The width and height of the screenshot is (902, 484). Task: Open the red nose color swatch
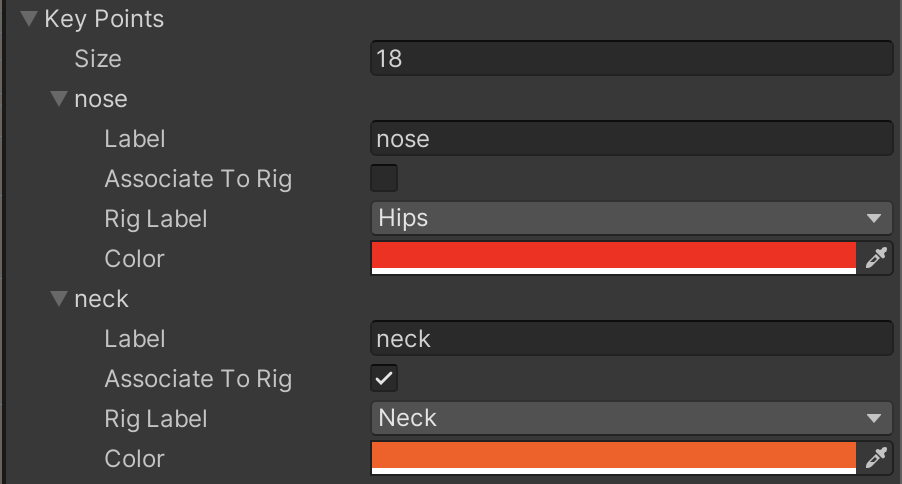click(x=613, y=257)
